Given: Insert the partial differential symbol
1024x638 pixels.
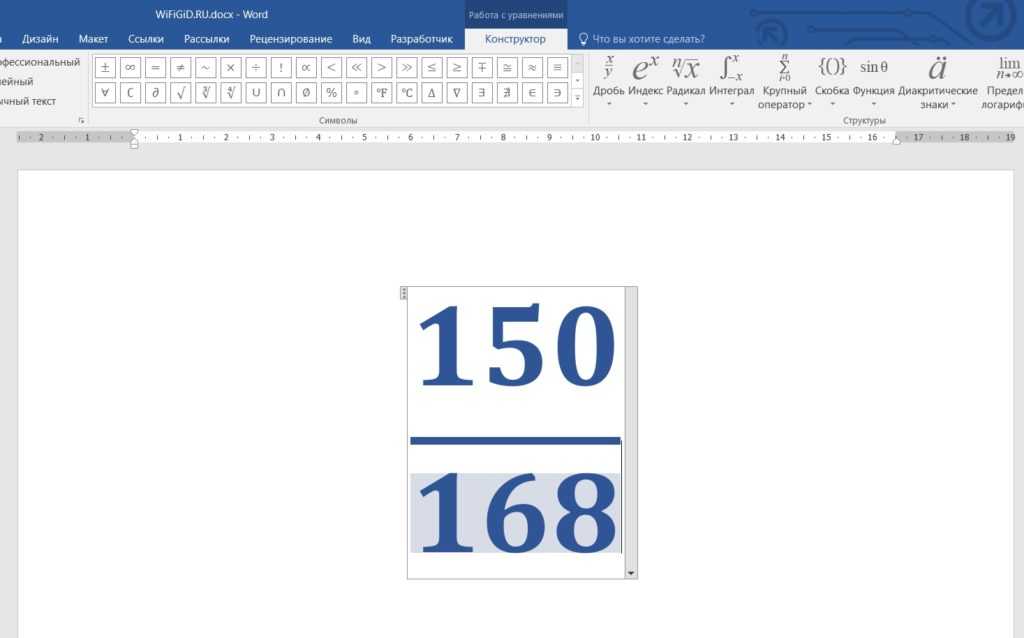Looking at the screenshot, I should tap(155, 93).
